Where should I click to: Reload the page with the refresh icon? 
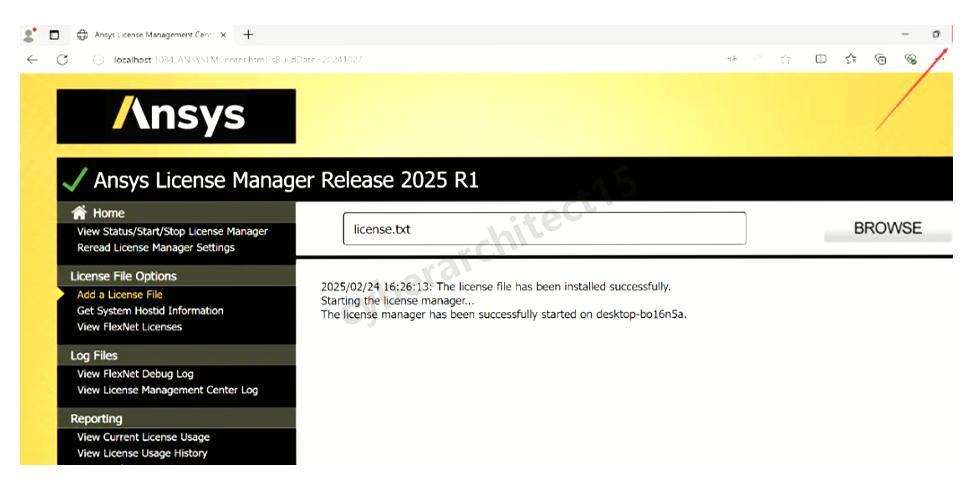coord(62,60)
